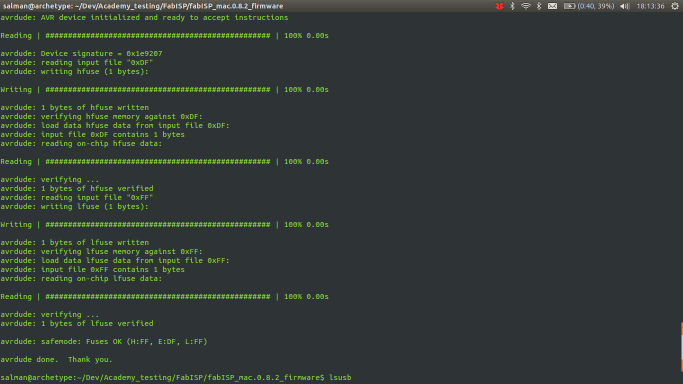683x384 pixels.
Task: Click line 'input file 0xFF contains 1 bytes'
Action: pos(92,269)
